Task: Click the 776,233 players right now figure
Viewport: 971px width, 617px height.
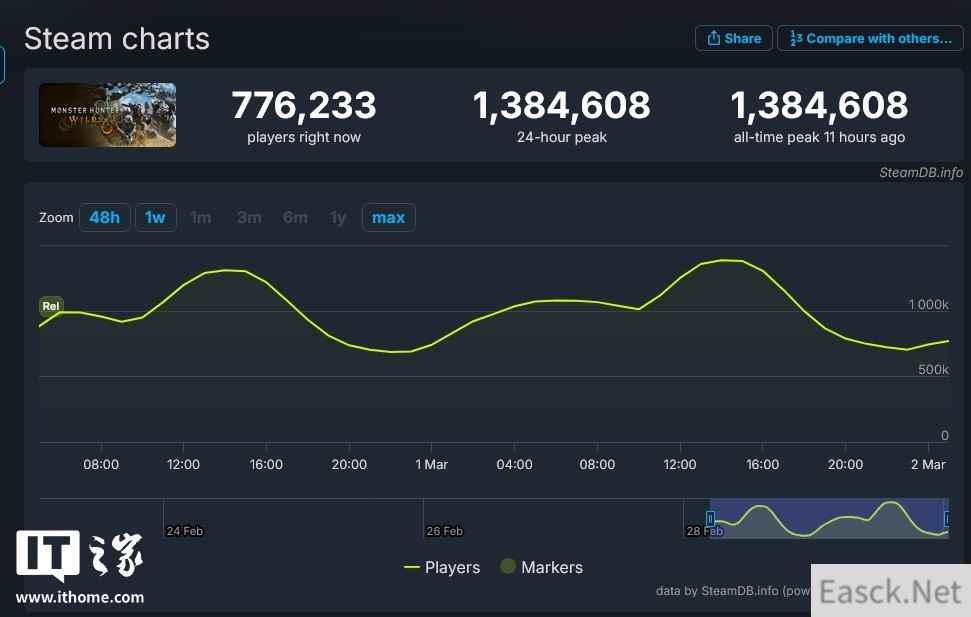Action: (303, 105)
